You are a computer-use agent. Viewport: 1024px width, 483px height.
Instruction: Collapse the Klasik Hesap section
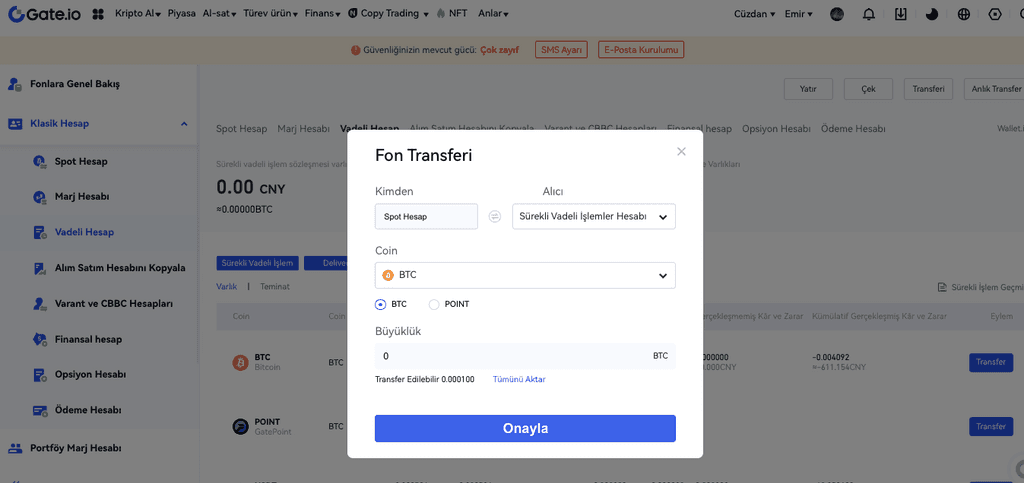[184, 124]
